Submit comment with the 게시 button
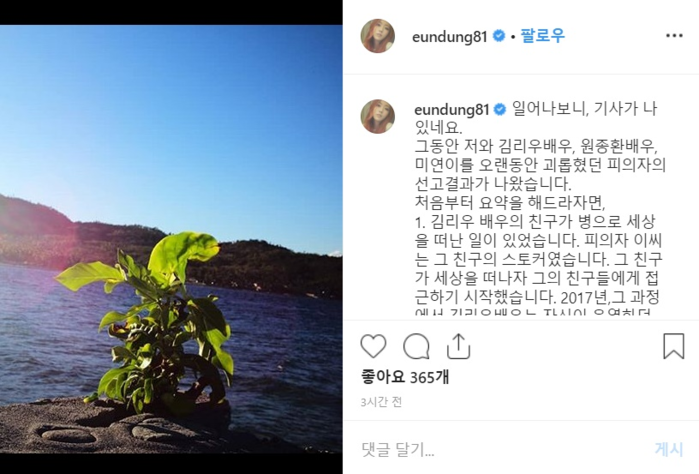This screenshot has height=474, width=699. pyautogui.click(x=669, y=449)
